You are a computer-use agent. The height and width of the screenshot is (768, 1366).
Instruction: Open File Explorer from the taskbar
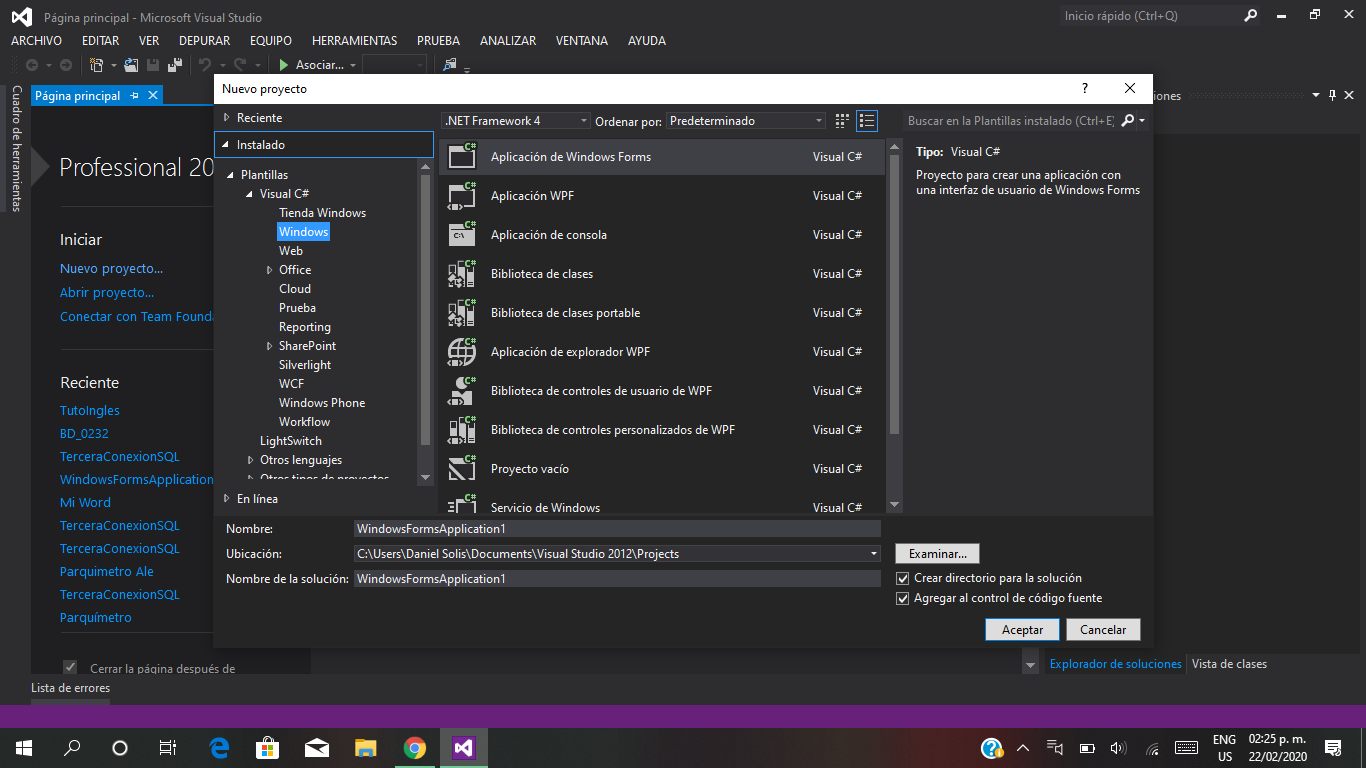pyautogui.click(x=365, y=747)
